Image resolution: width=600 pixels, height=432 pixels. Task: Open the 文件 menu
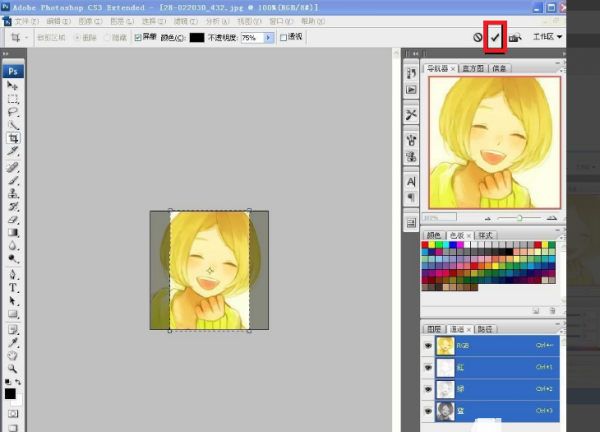pos(26,21)
